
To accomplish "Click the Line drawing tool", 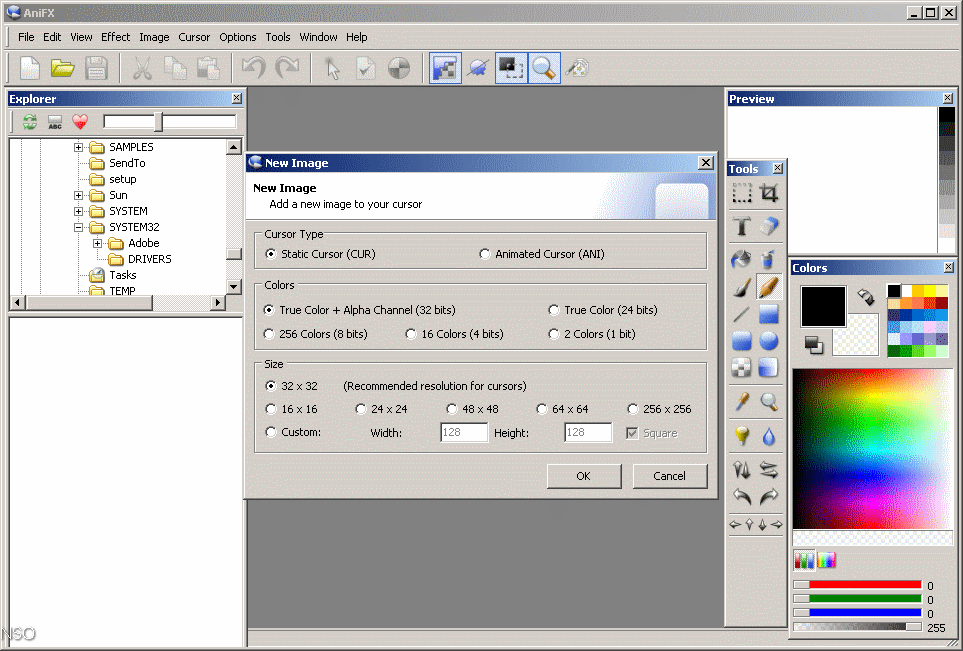I will point(742,315).
